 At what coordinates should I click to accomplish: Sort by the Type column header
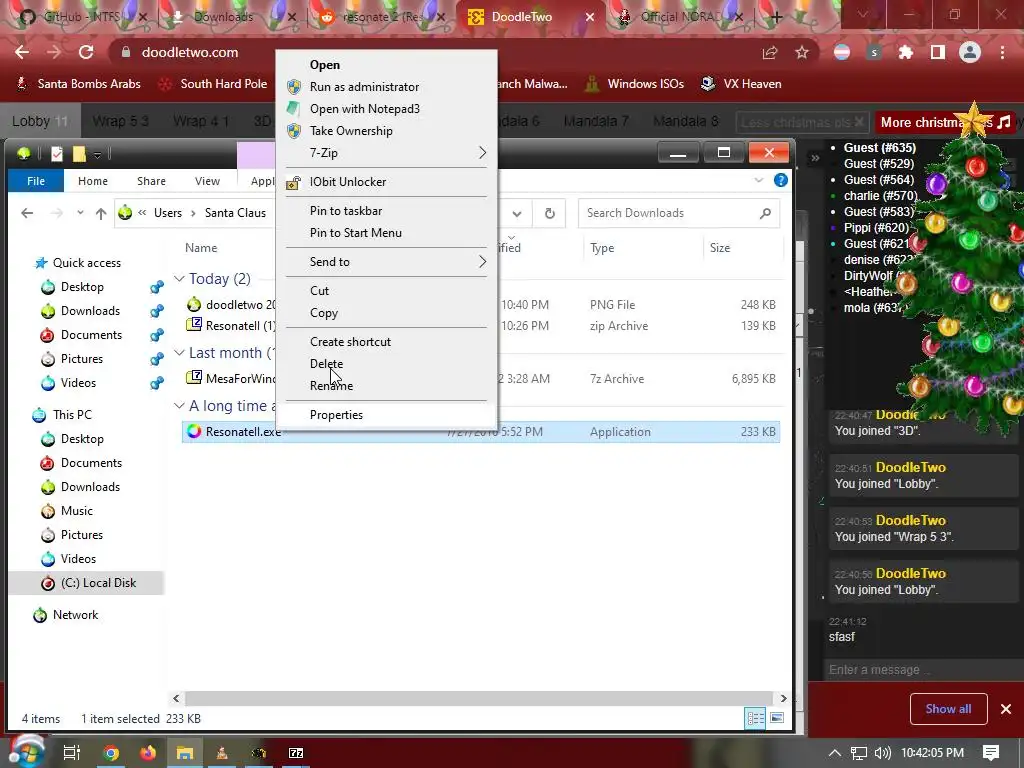(x=602, y=248)
